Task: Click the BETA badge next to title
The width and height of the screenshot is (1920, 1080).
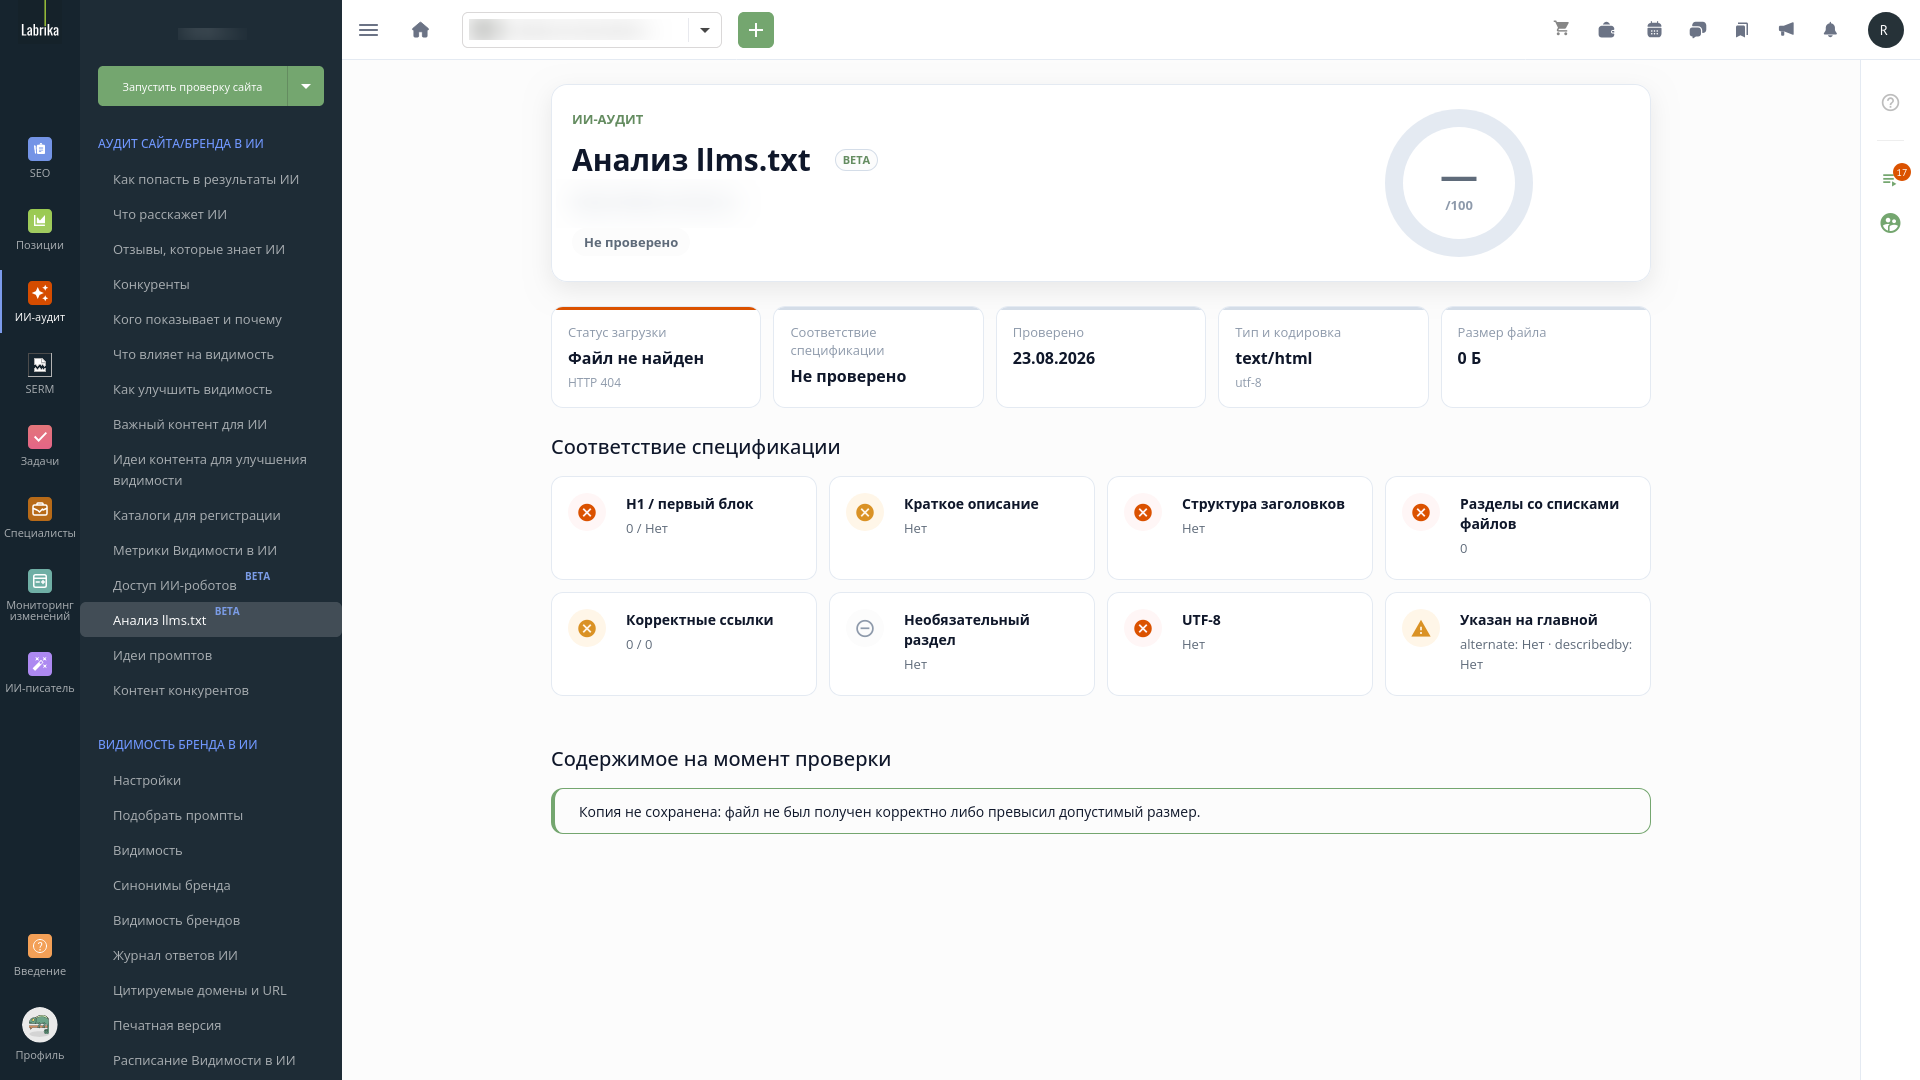Action: click(856, 160)
